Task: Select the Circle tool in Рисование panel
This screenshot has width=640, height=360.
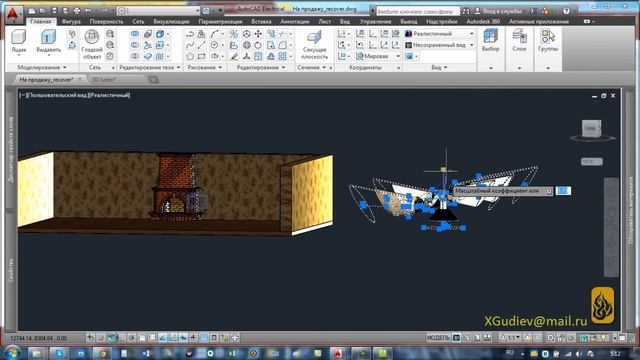Action: [x=214, y=45]
